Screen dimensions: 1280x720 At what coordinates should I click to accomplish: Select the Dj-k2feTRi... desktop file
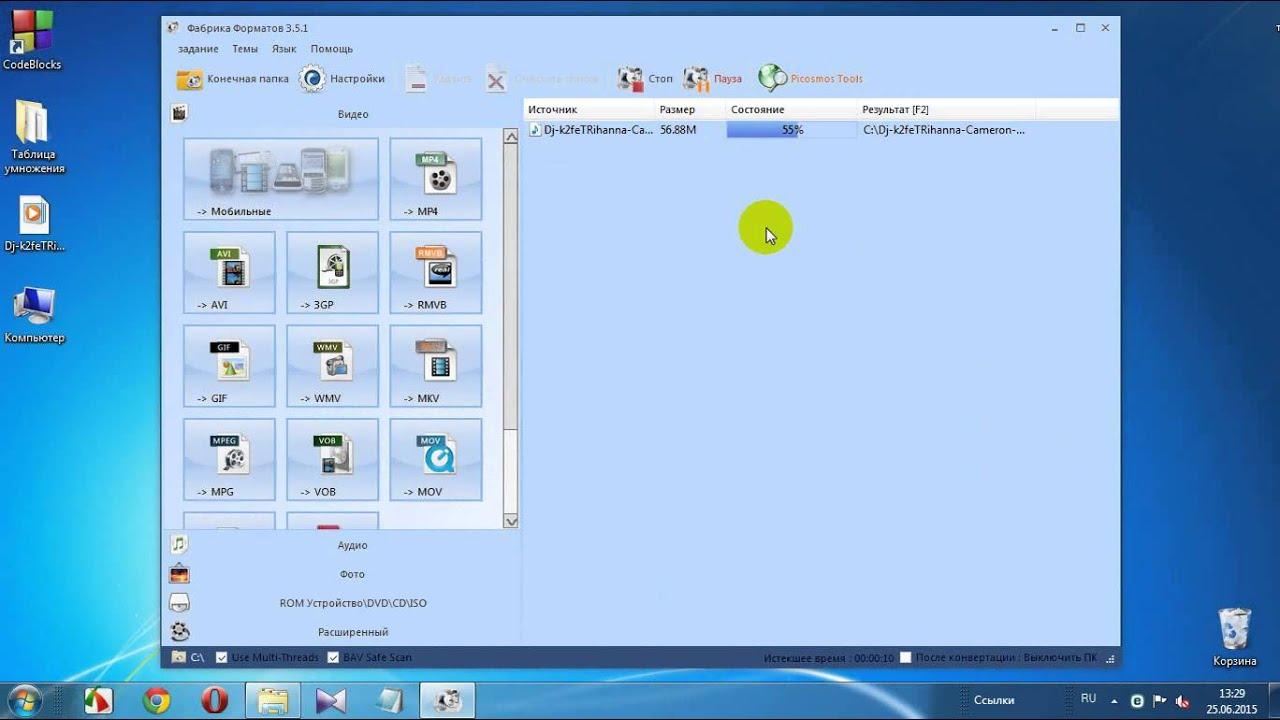(x=34, y=223)
